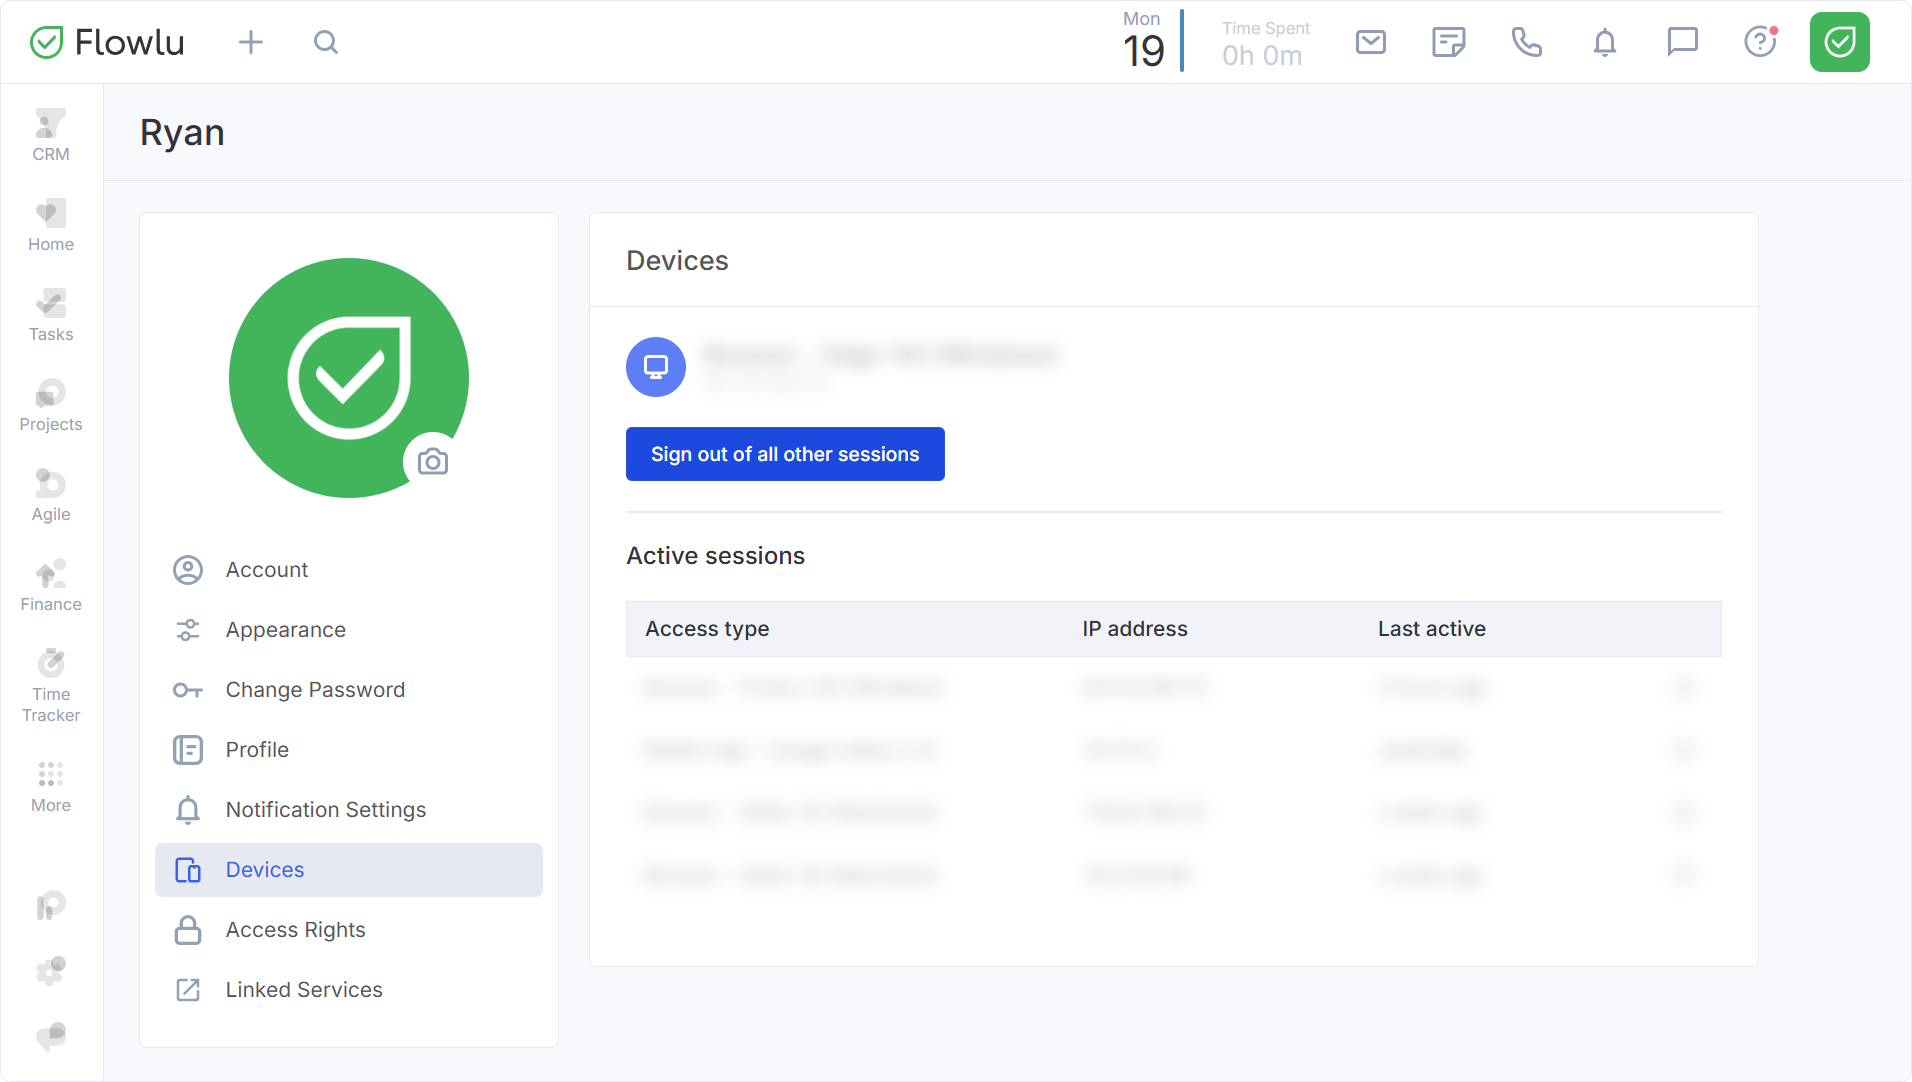Go to Time Tracker module
Image resolution: width=1912 pixels, height=1082 pixels.
(x=51, y=686)
